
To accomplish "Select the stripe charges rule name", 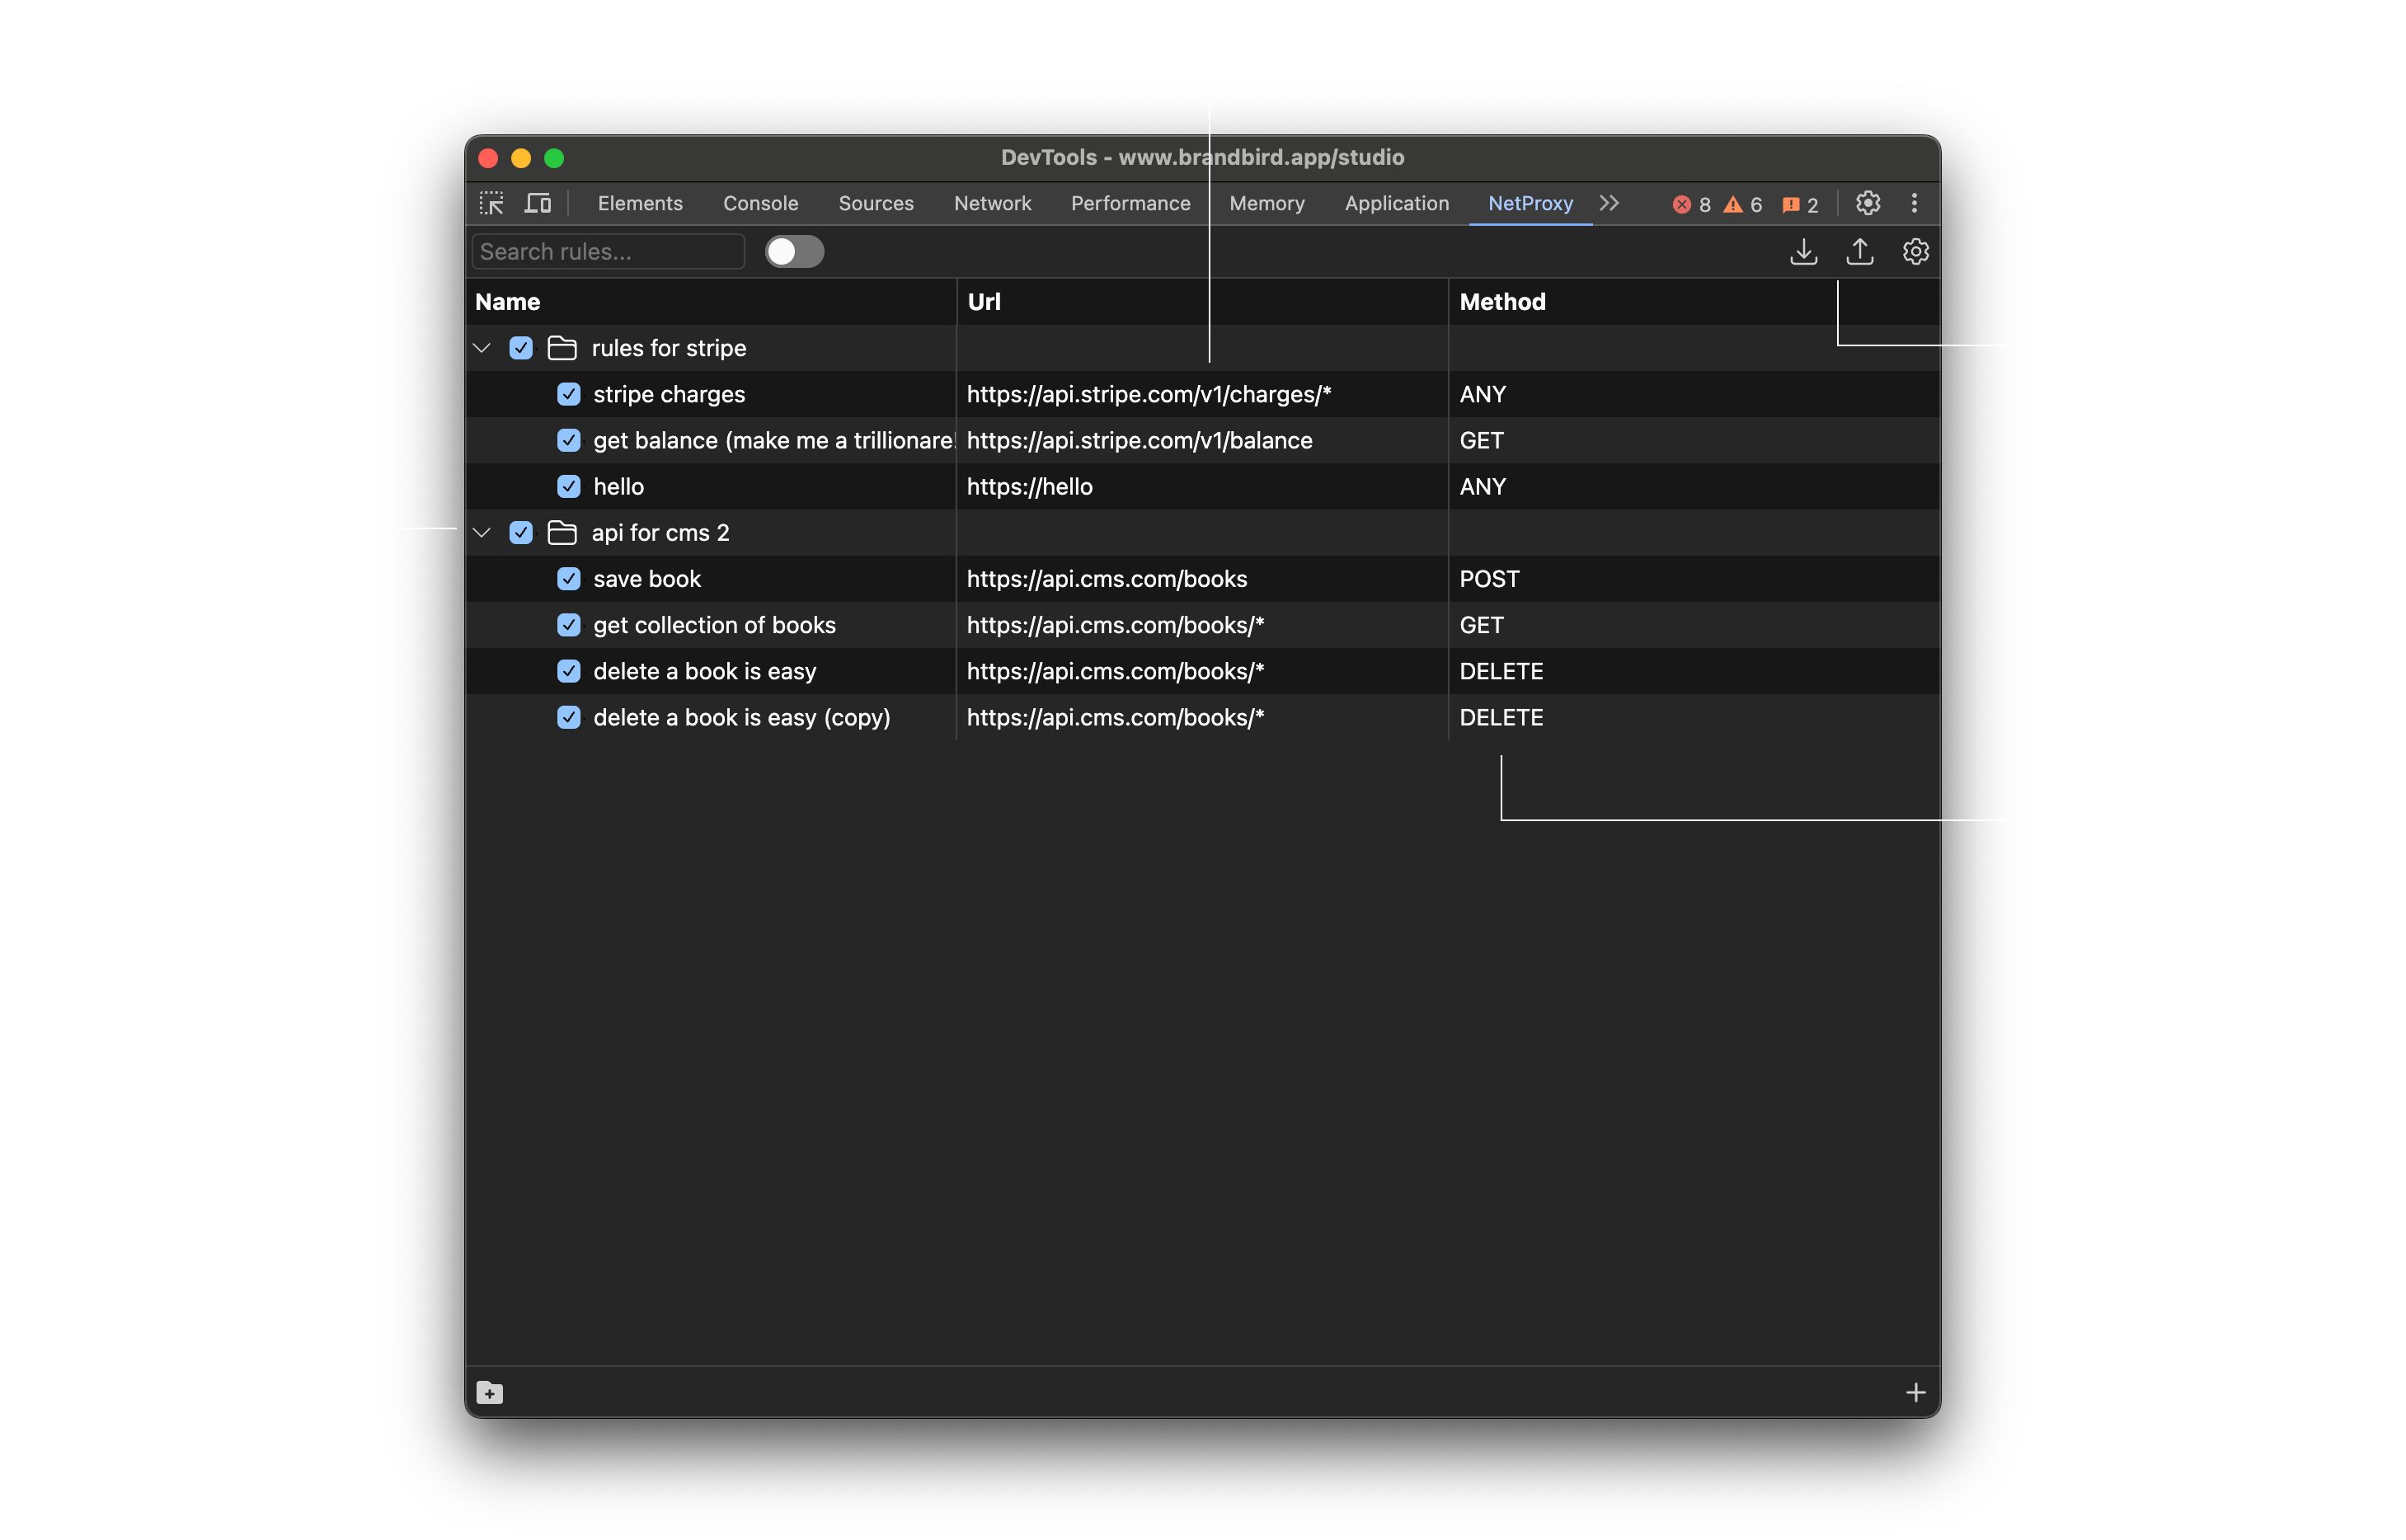I will tap(669, 394).
